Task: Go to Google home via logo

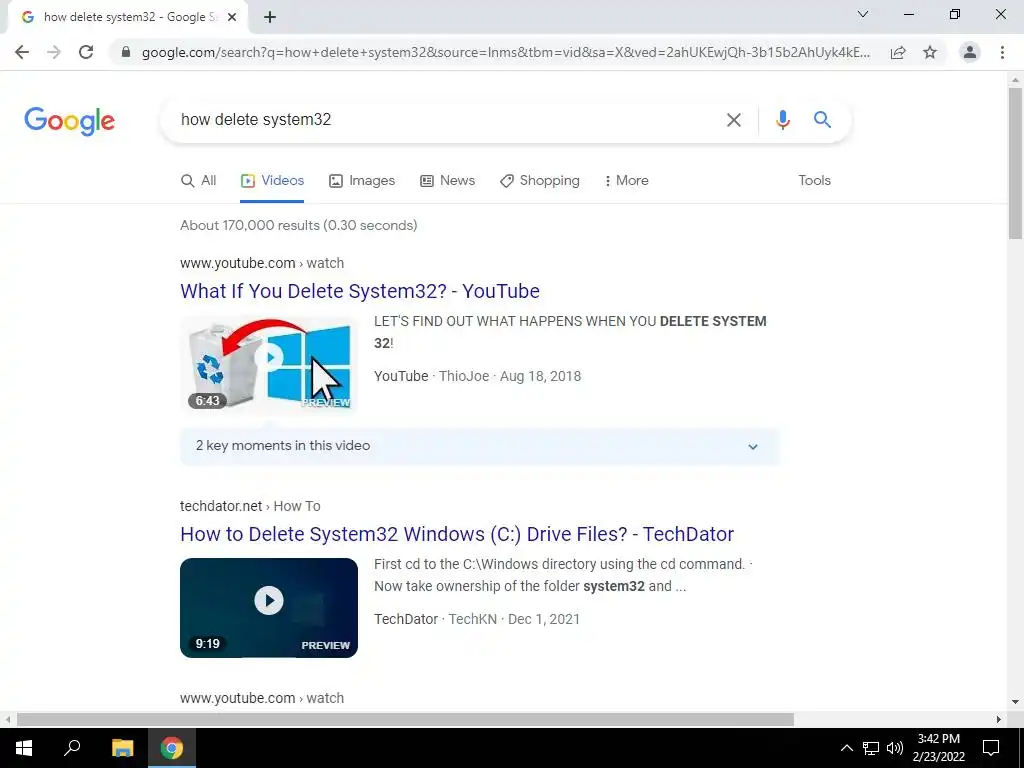Action: 69,121
